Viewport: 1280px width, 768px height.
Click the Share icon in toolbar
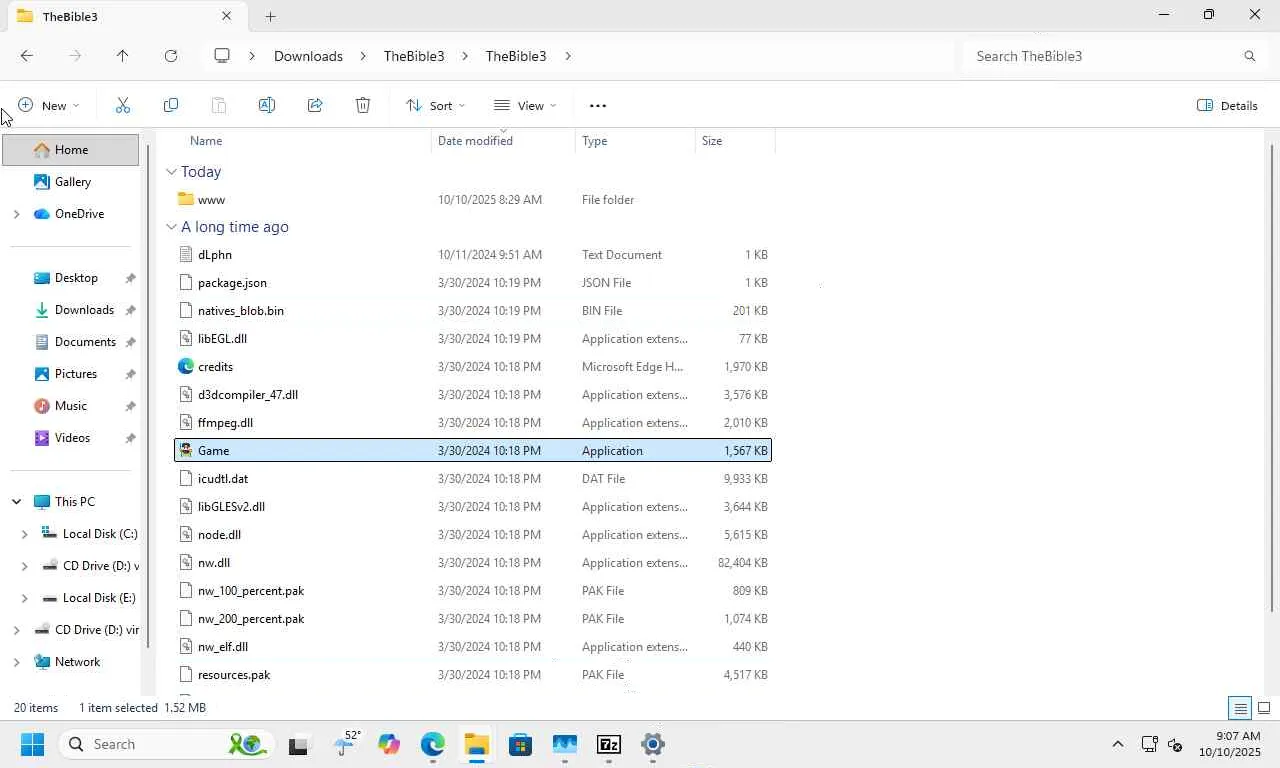point(315,105)
